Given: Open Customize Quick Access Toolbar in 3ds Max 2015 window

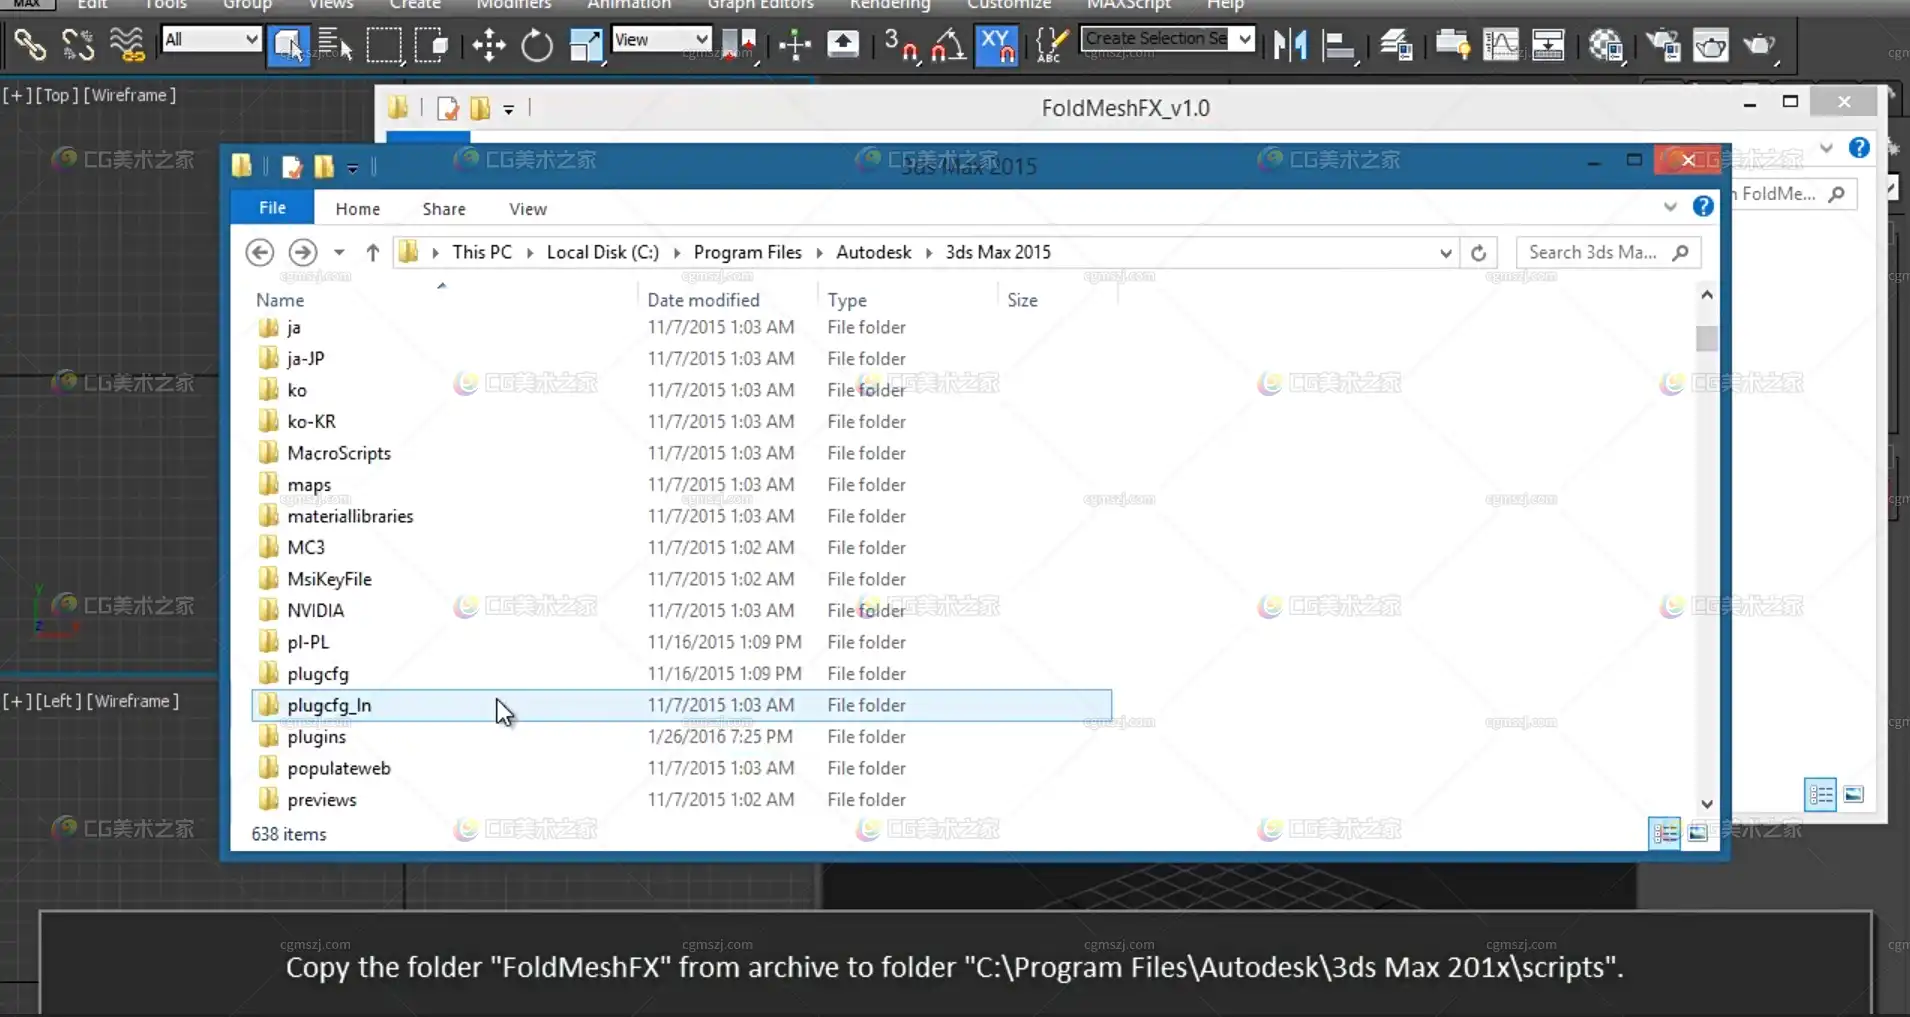Looking at the screenshot, I should point(352,168).
